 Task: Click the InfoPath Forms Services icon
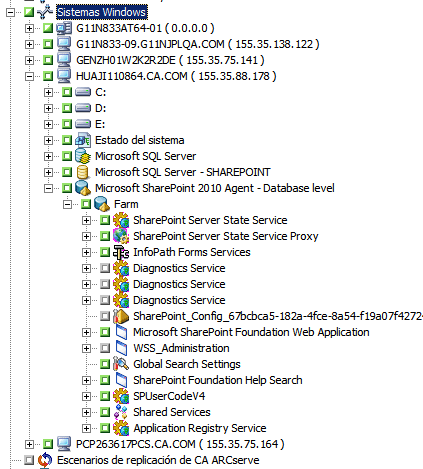click(x=121, y=252)
